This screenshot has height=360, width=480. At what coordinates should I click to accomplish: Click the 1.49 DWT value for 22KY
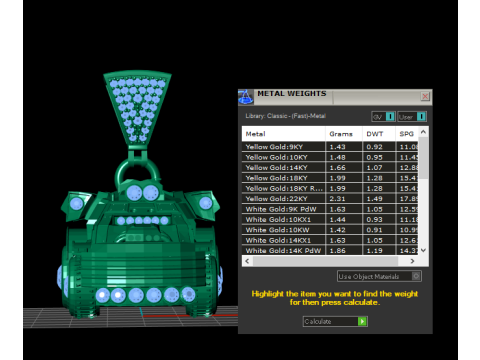(x=374, y=199)
